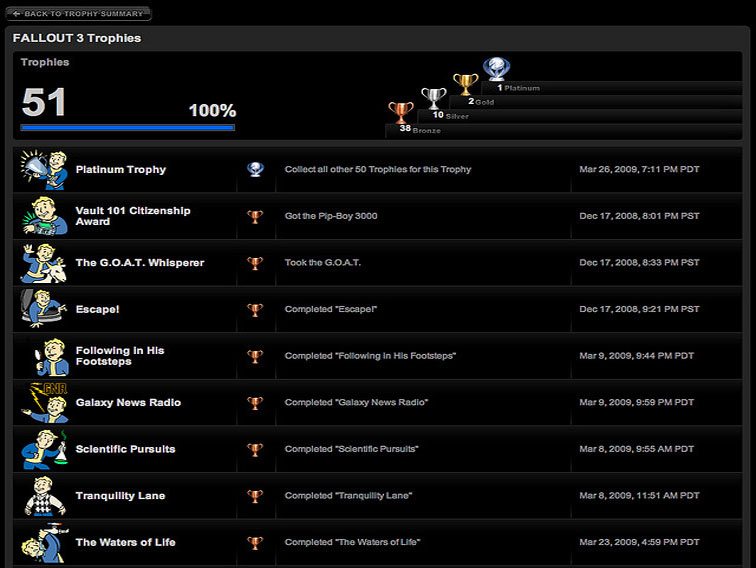The image size is (756, 568).
Task: Click the Tranquility Lane trophy image
Action: [44, 496]
